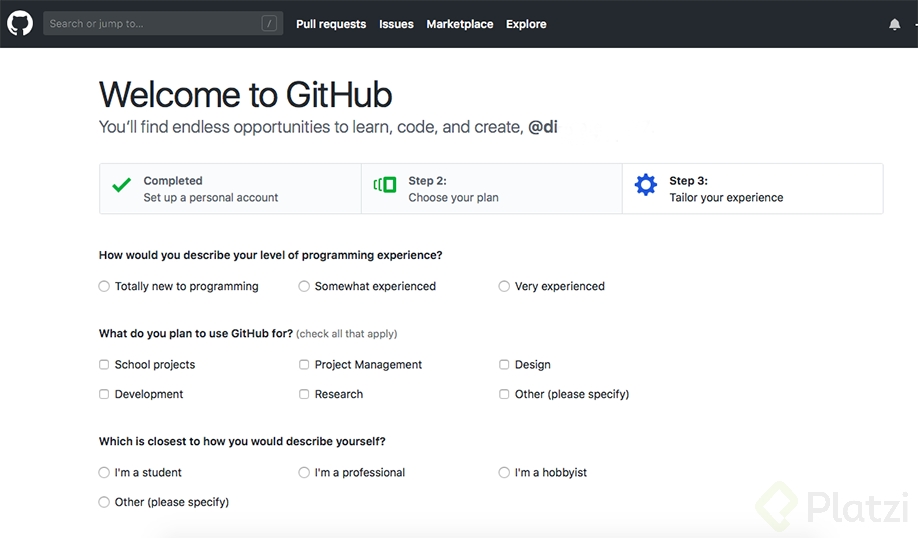The width and height of the screenshot is (918, 538).
Task: Open the notifications bell icon
Action: [895, 25]
